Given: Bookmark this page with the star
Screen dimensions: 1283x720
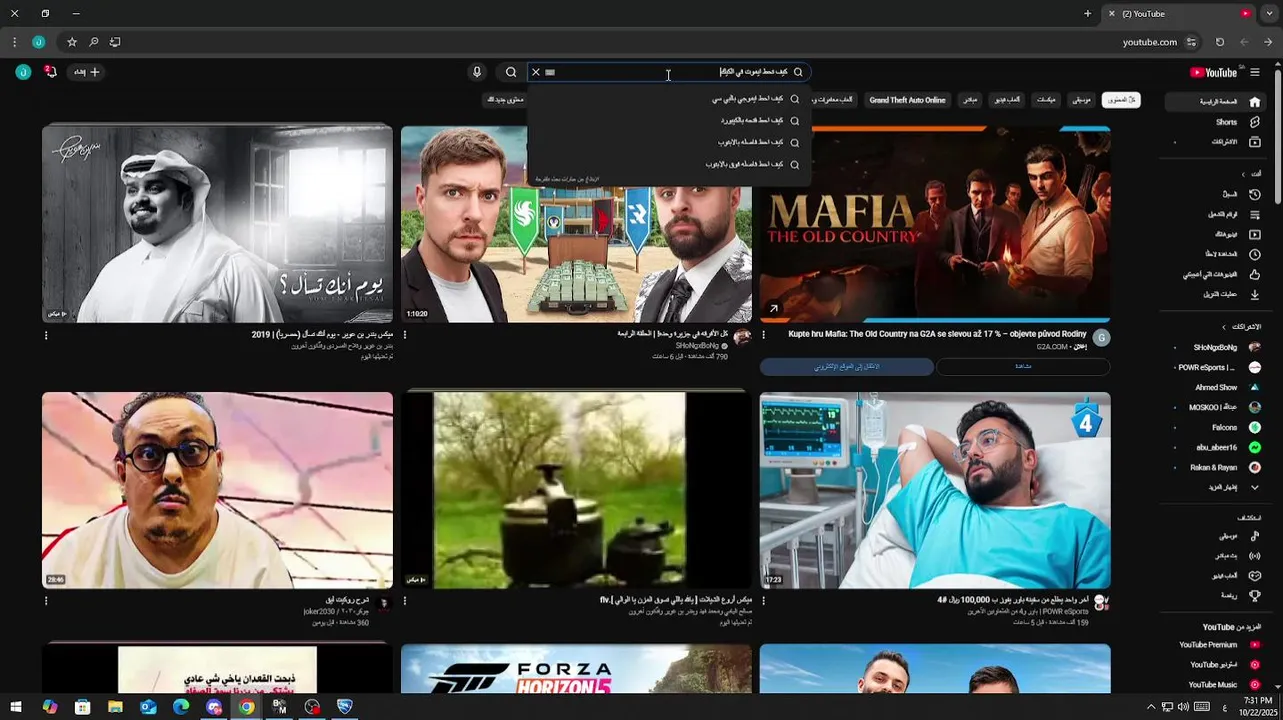Looking at the screenshot, I should click(x=72, y=42).
